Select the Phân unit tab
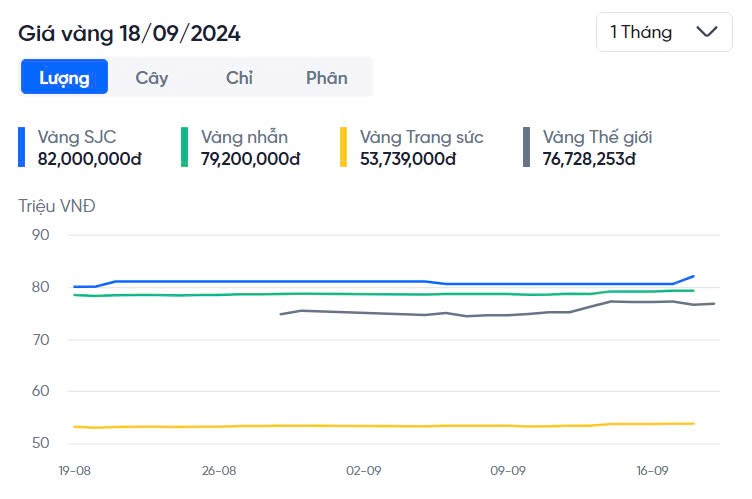This screenshot has width=752, height=499. point(327,77)
